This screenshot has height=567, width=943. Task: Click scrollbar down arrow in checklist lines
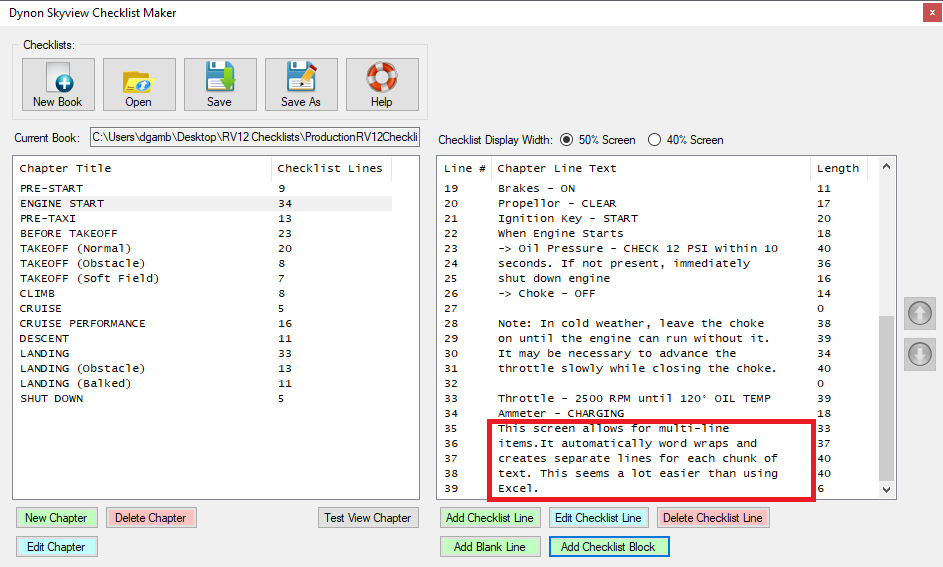[x=886, y=489]
